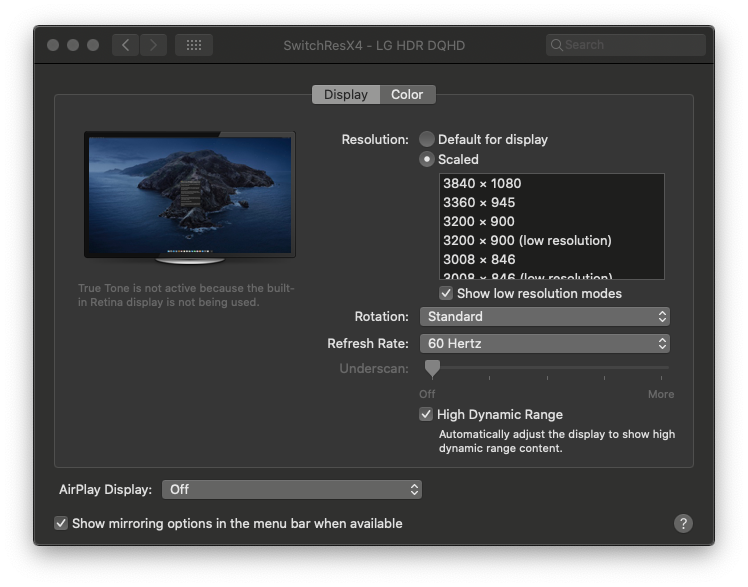Show all preferences via grid icon
The height and width of the screenshot is (587, 748).
click(194, 45)
